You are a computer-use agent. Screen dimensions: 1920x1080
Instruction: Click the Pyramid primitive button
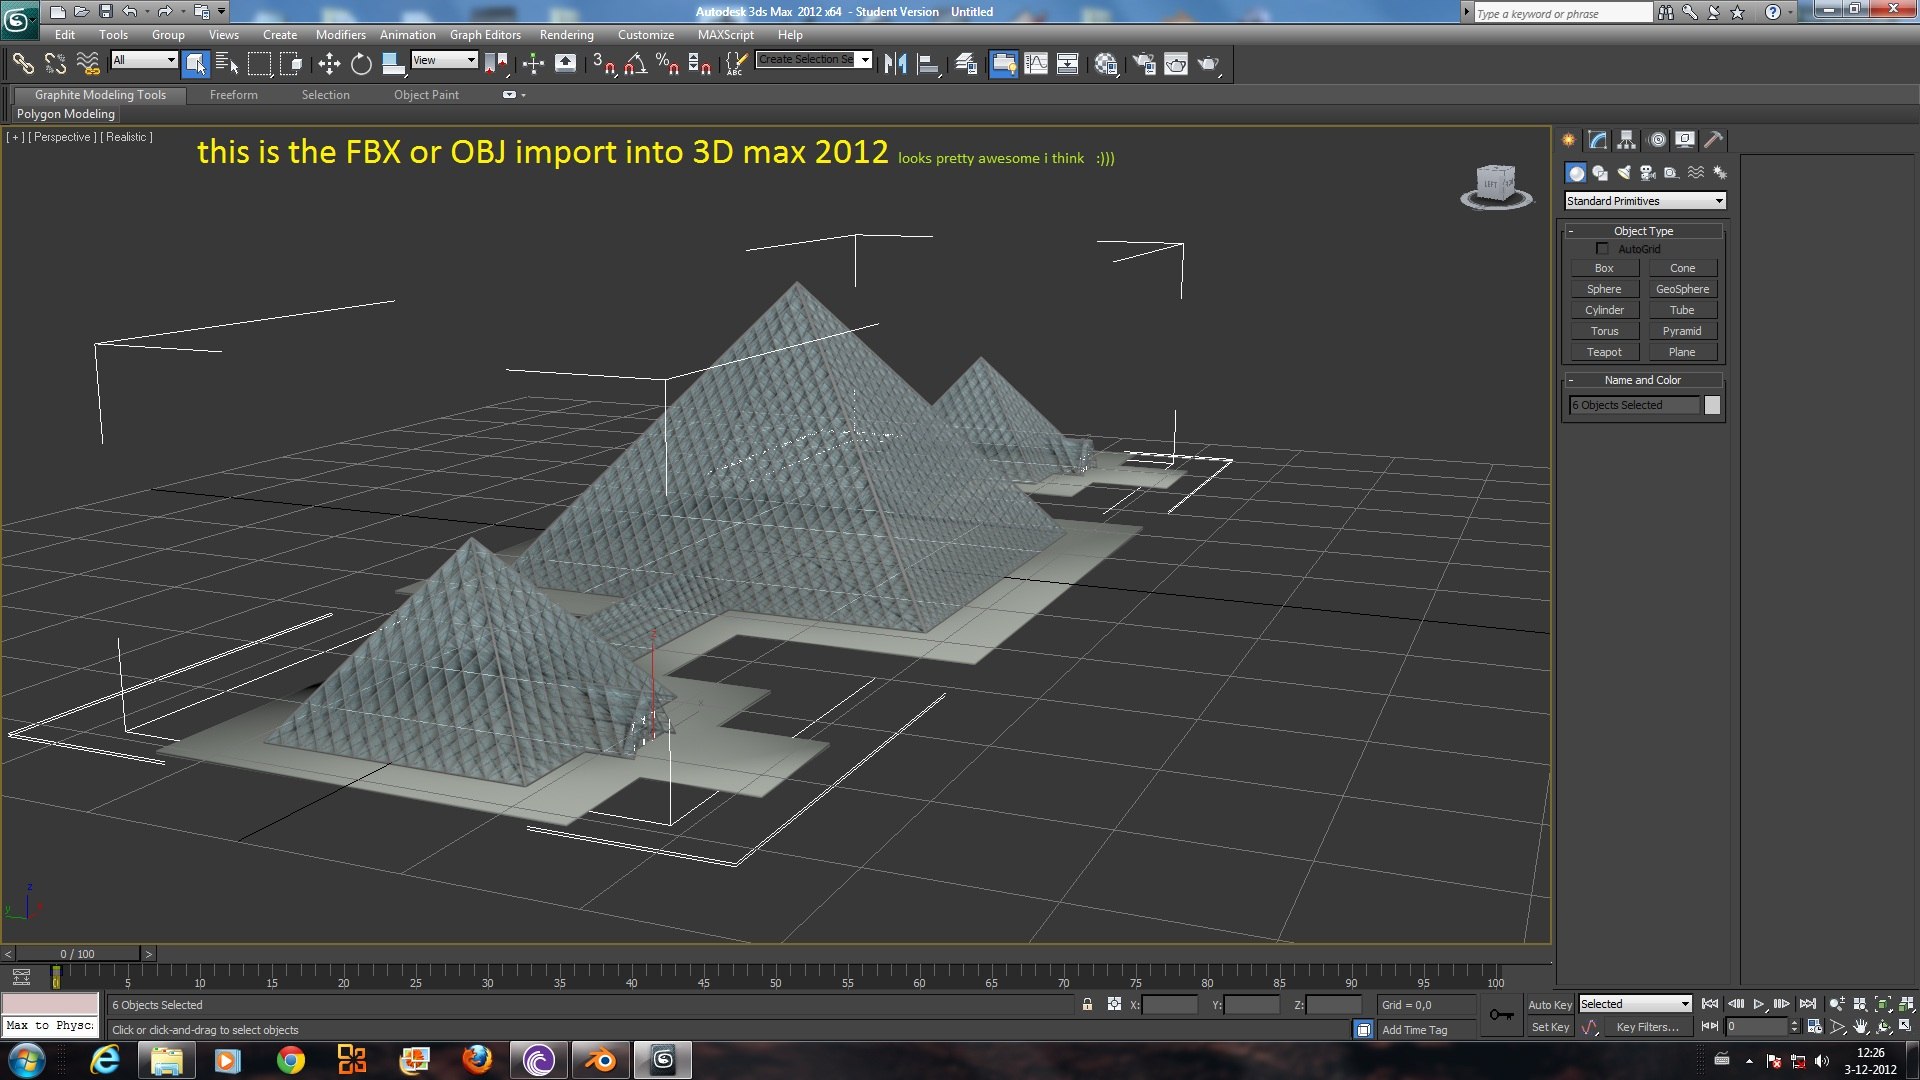(1682, 331)
